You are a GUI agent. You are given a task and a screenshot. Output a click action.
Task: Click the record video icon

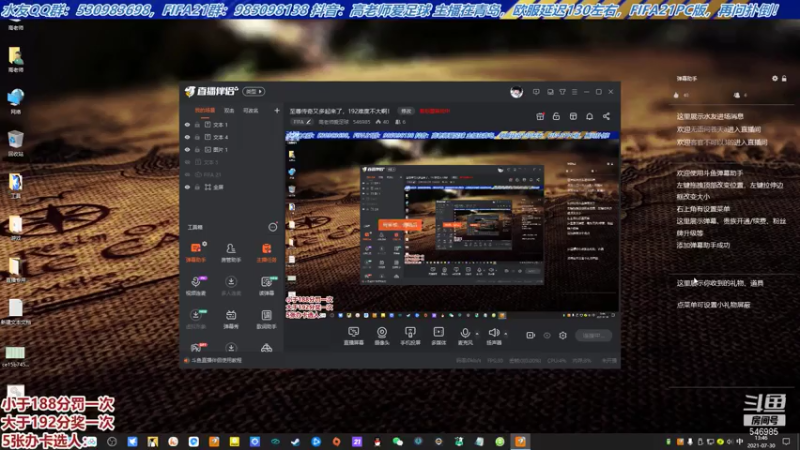tap(531, 335)
